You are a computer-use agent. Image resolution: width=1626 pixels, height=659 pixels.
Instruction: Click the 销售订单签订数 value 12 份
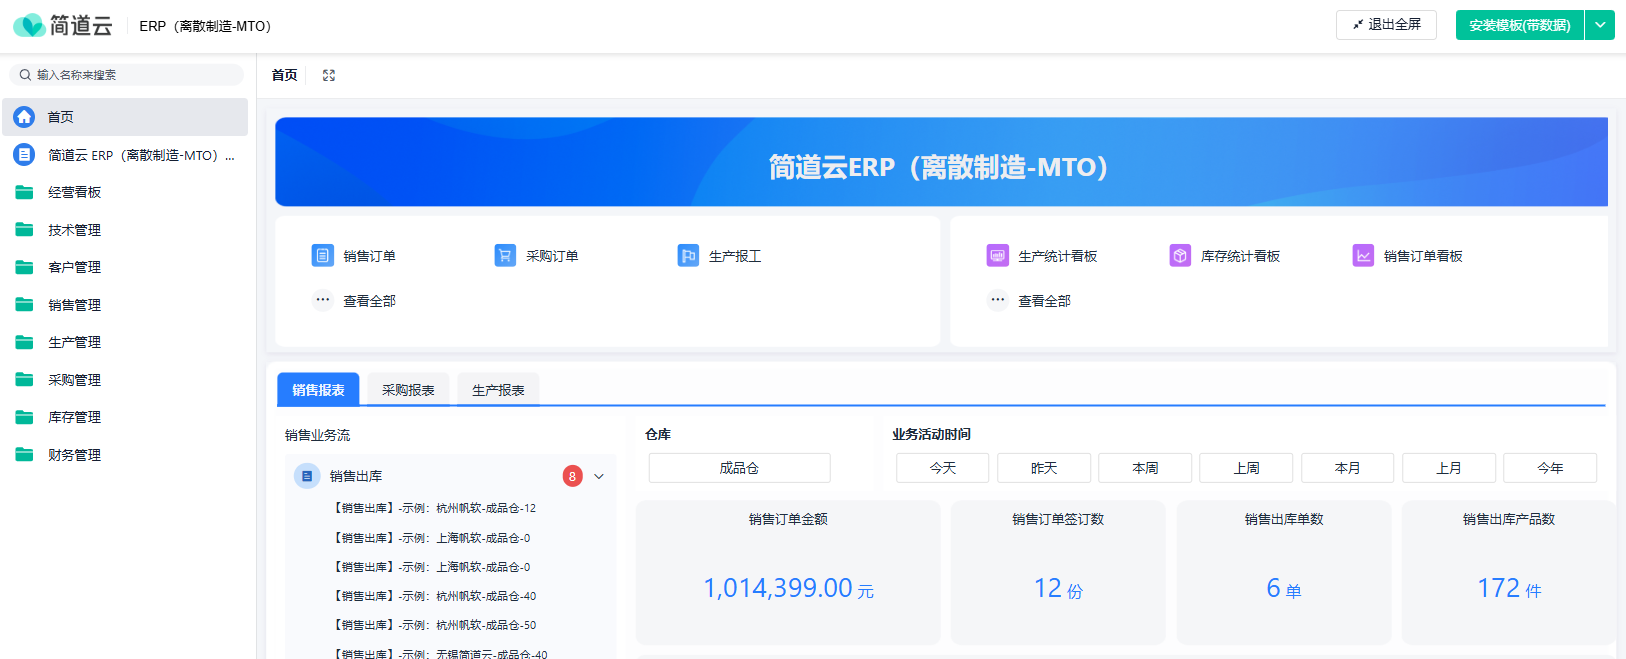[1058, 588]
